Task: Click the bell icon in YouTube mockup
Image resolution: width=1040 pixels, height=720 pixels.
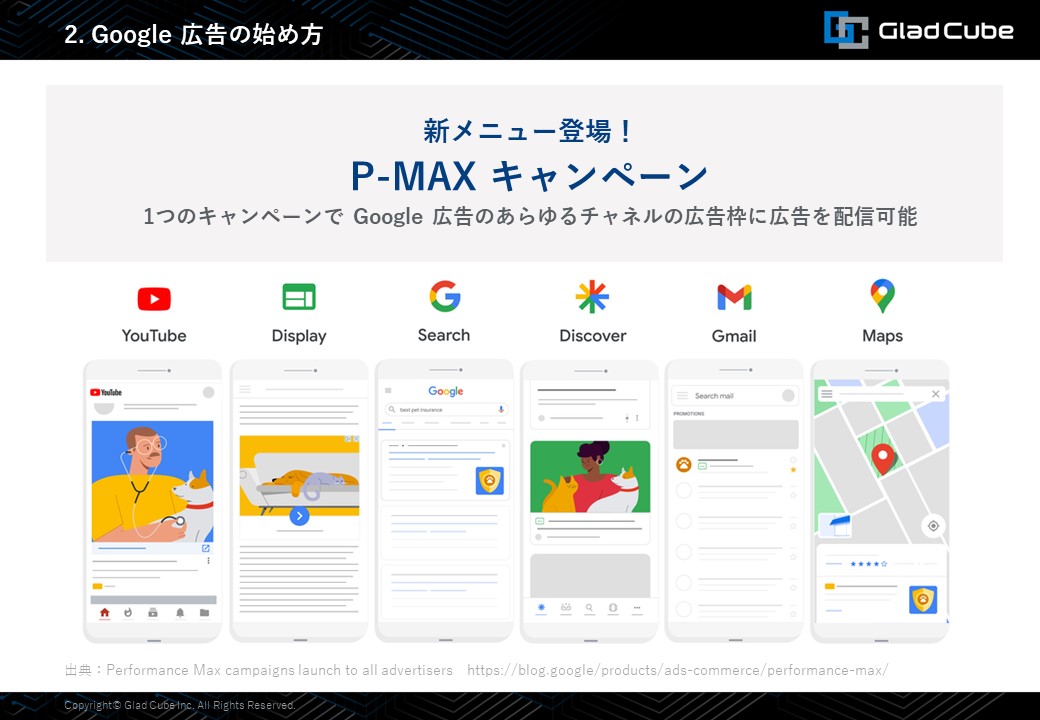Action: 180,613
